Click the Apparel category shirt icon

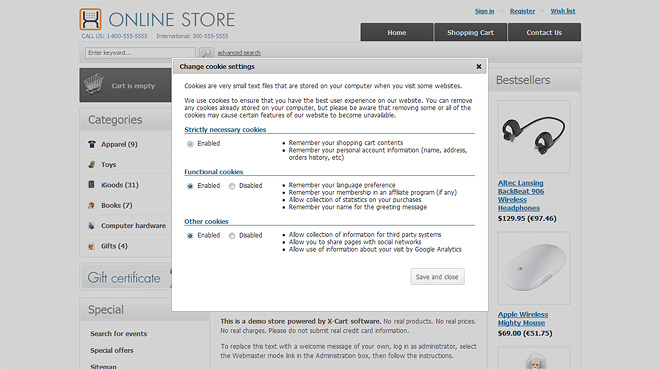tap(92, 144)
